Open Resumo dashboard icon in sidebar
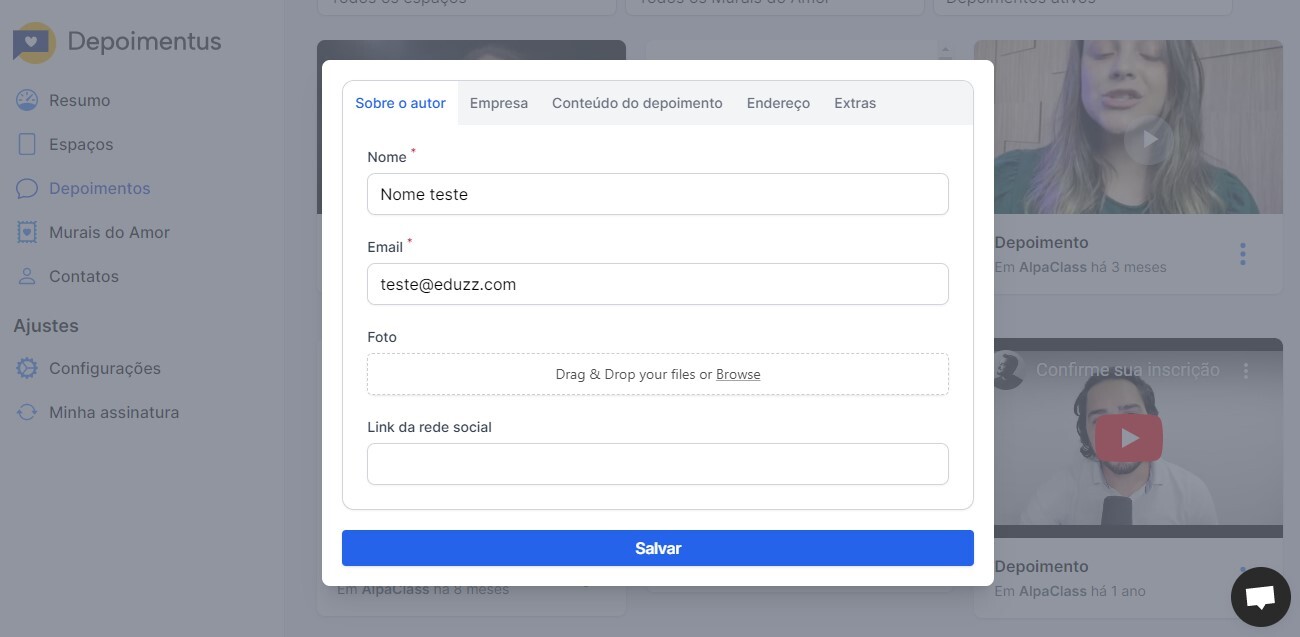 [x=27, y=100]
